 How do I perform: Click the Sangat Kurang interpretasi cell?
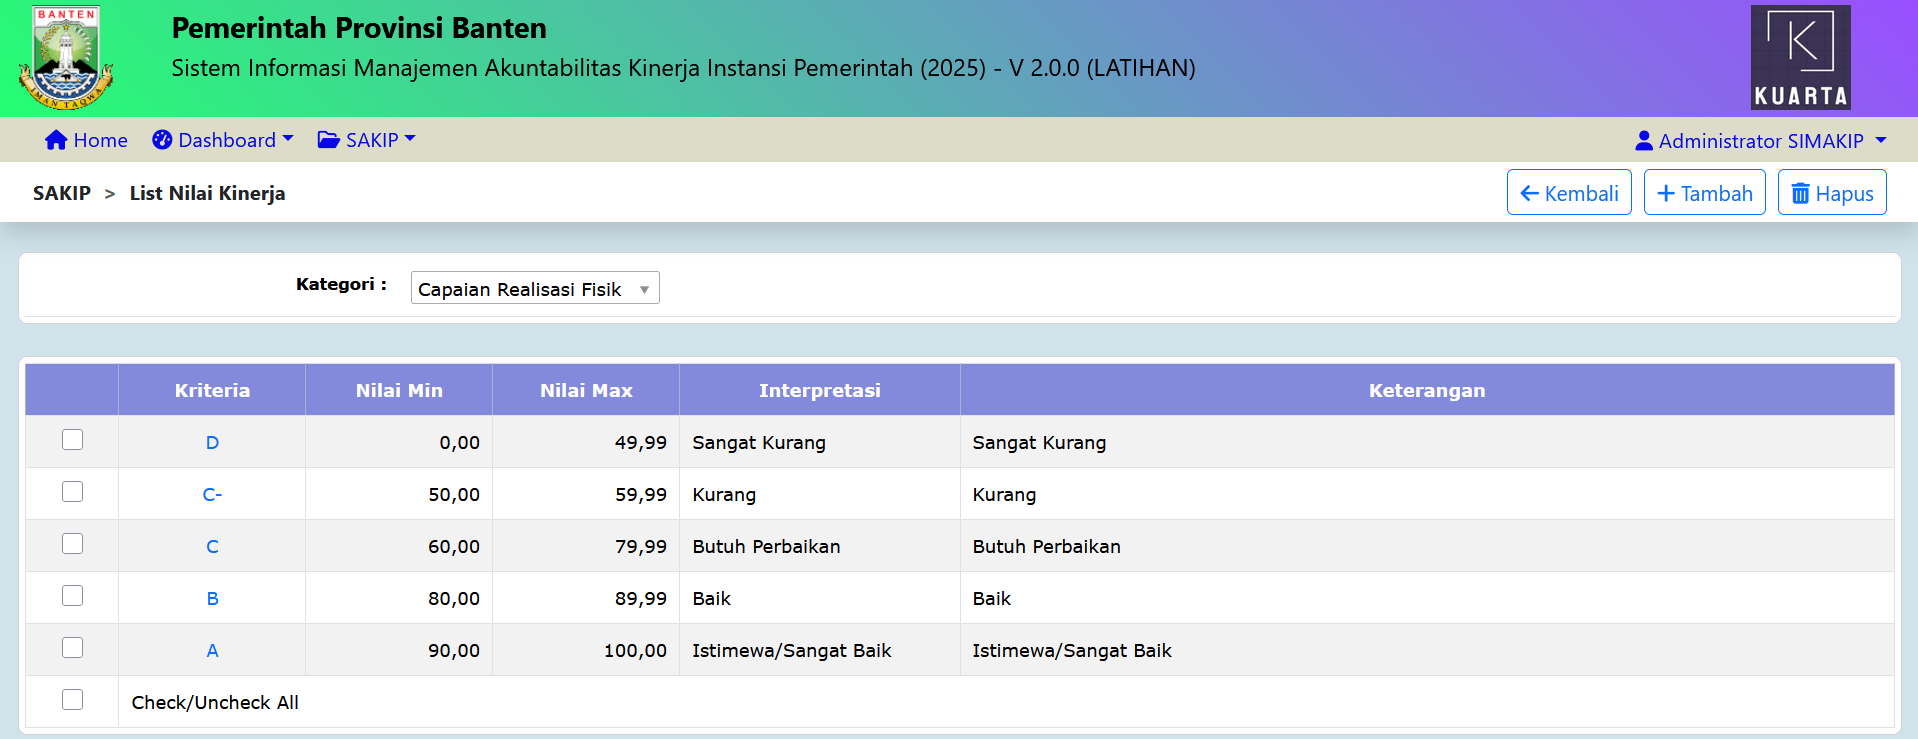(820, 442)
